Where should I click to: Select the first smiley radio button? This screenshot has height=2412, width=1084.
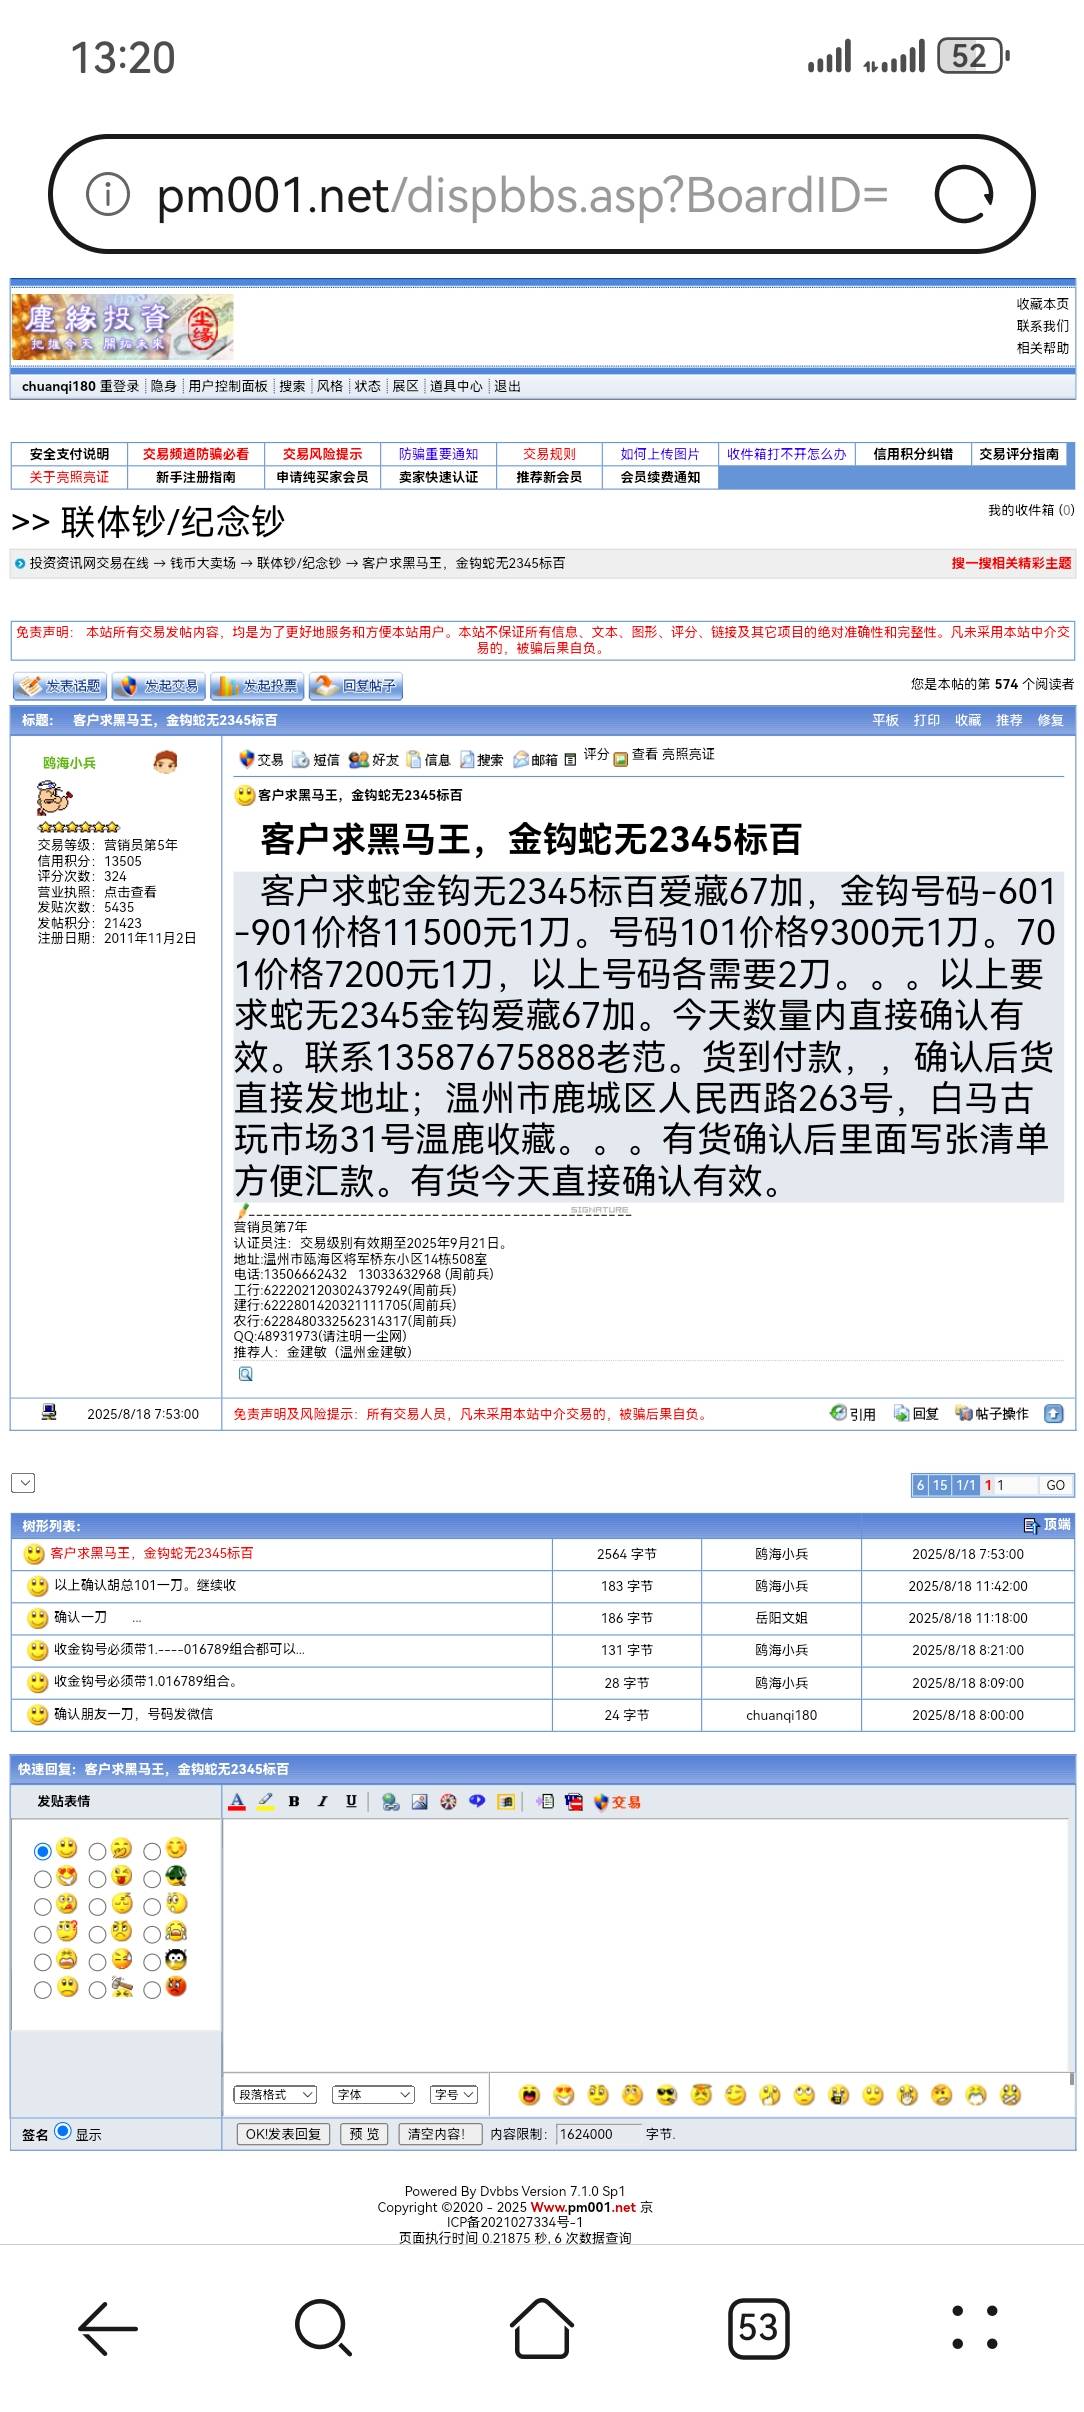coord(43,1851)
